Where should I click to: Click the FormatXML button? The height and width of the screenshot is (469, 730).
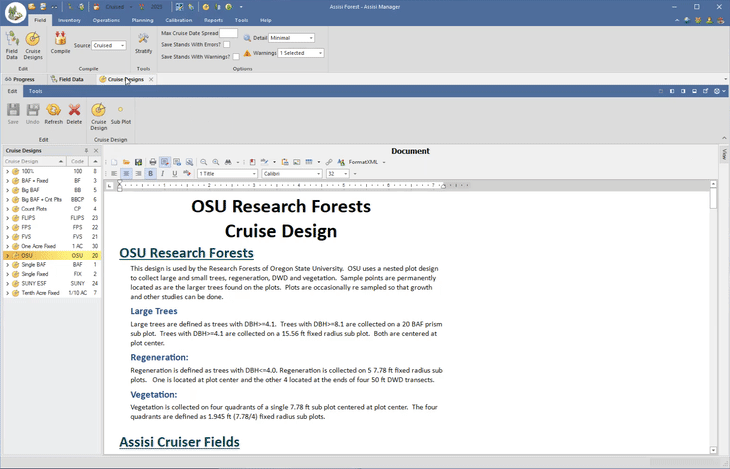(x=363, y=162)
